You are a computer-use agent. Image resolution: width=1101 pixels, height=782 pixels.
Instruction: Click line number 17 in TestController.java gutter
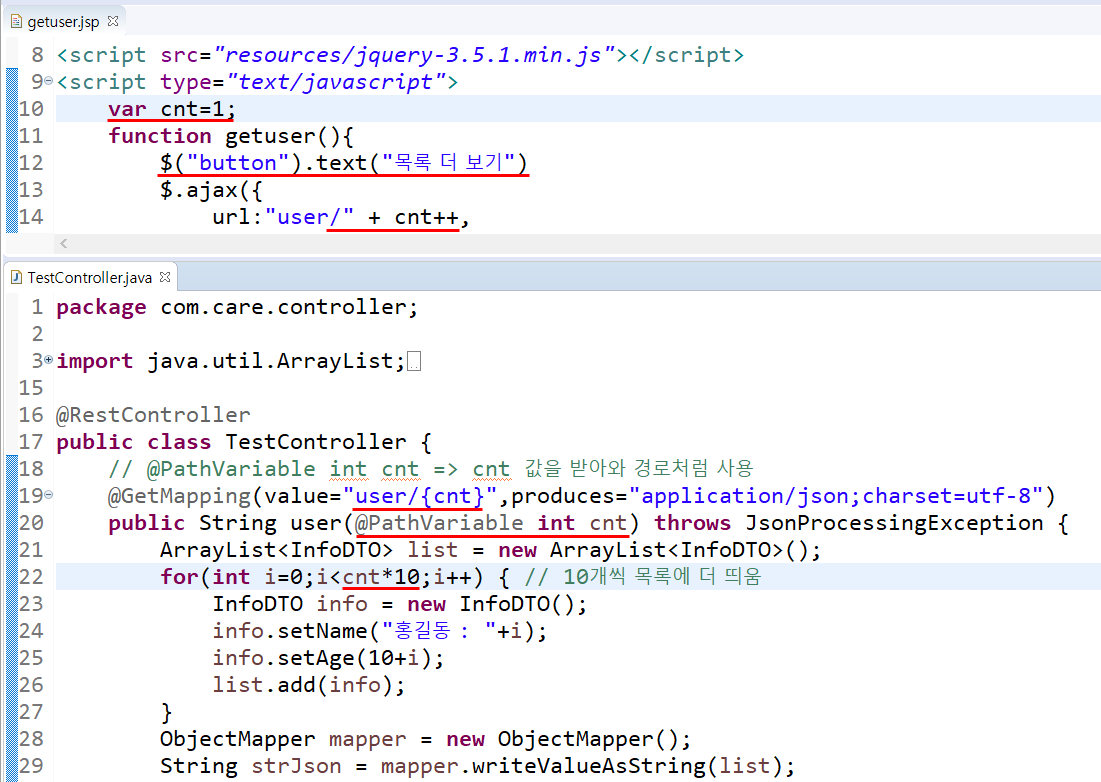[31, 442]
